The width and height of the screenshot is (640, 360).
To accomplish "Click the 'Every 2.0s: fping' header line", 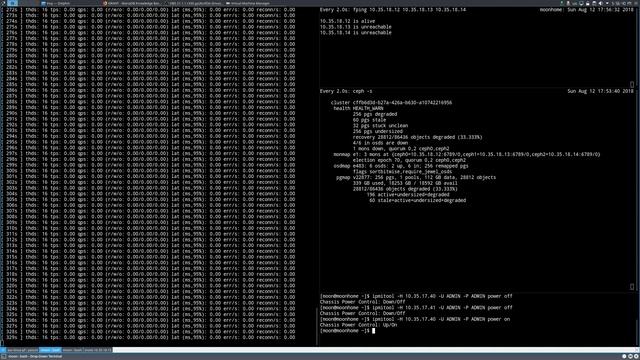I will pos(393,9).
